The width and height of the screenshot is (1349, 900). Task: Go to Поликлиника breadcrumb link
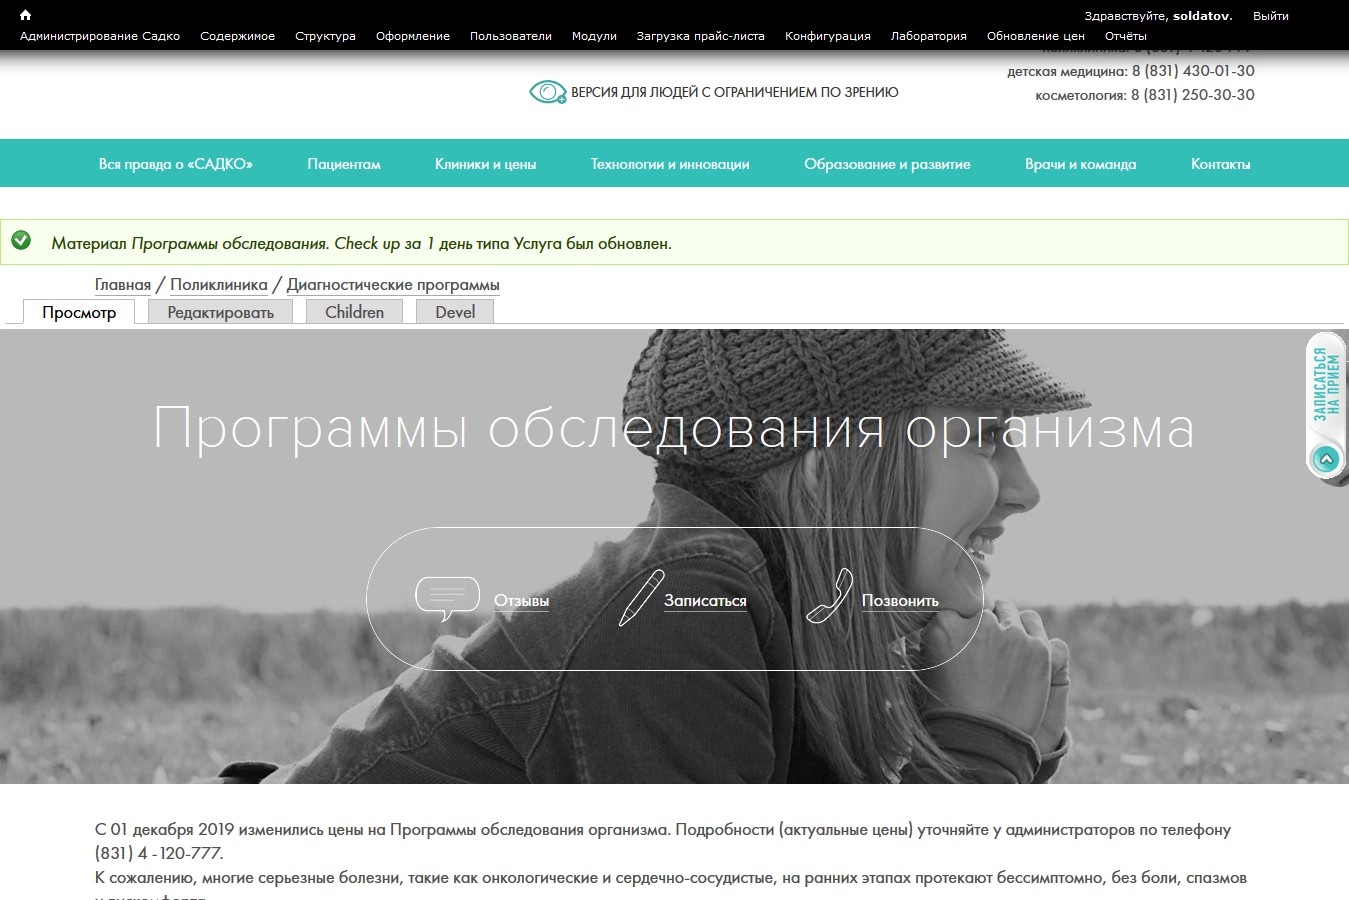point(219,285)
